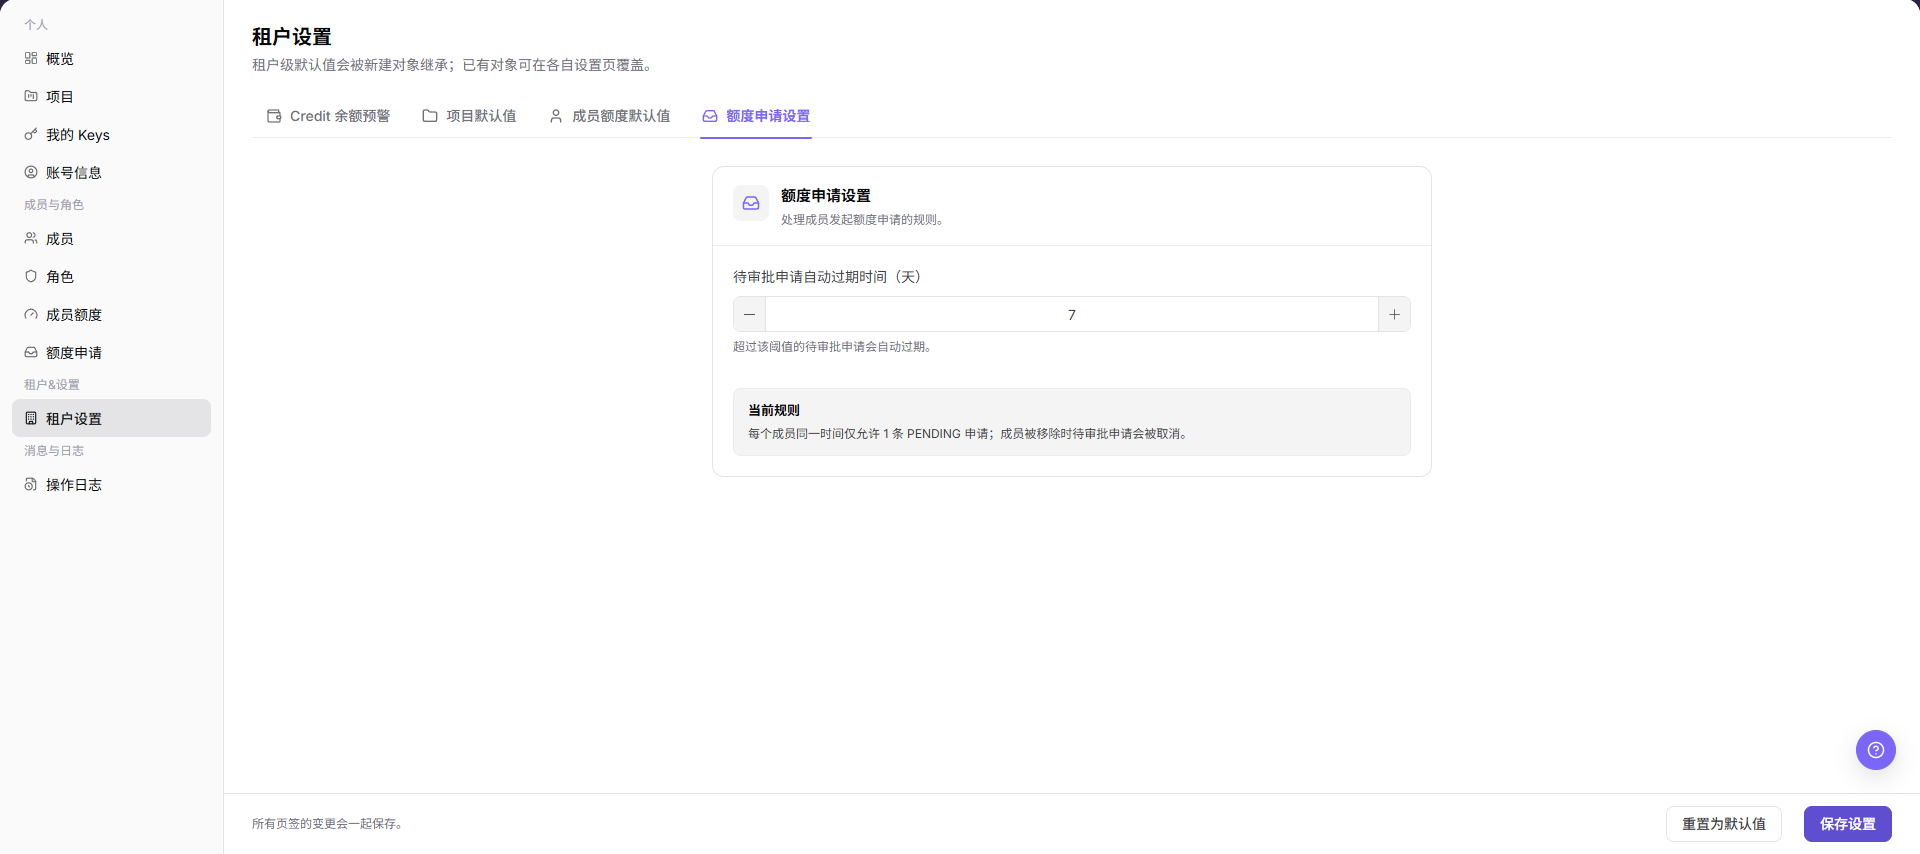Click the inbox icon beside 额度申请
The height and width of the screenshot is (854, 1920).
[x=31, y=352]
